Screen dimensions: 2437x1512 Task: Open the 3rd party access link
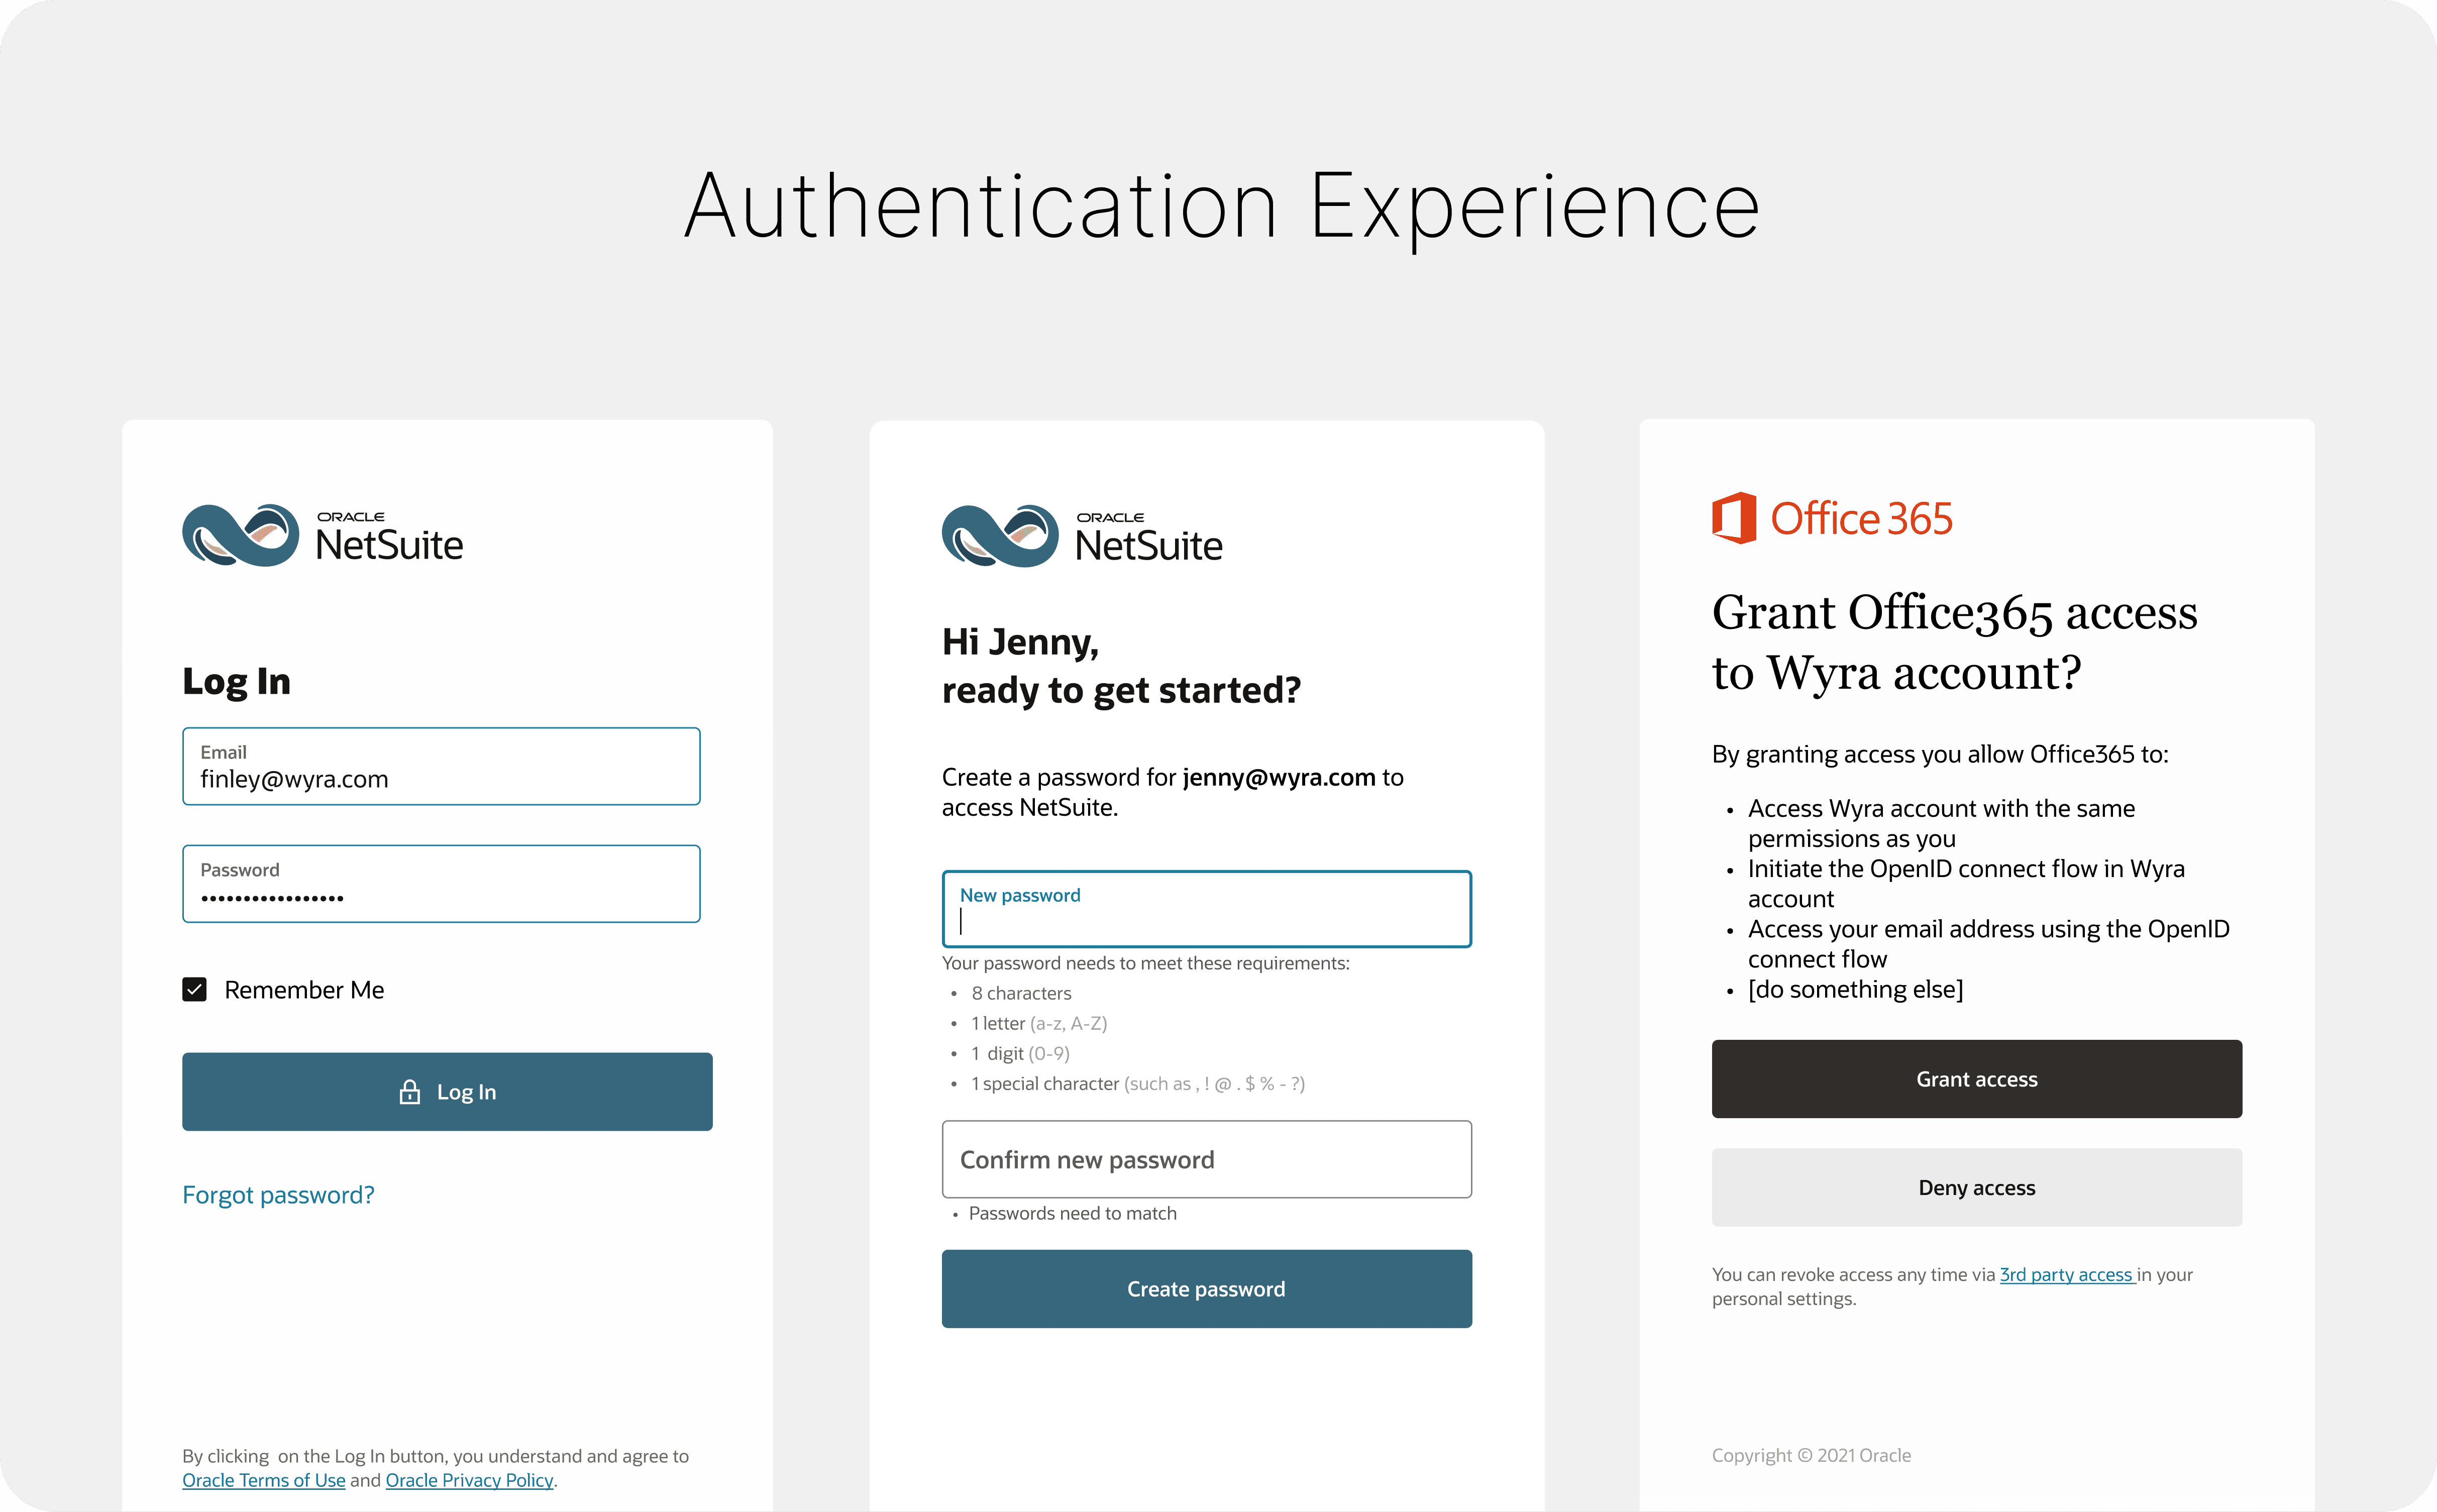pyautogui.click(x=2066, y=1275)
